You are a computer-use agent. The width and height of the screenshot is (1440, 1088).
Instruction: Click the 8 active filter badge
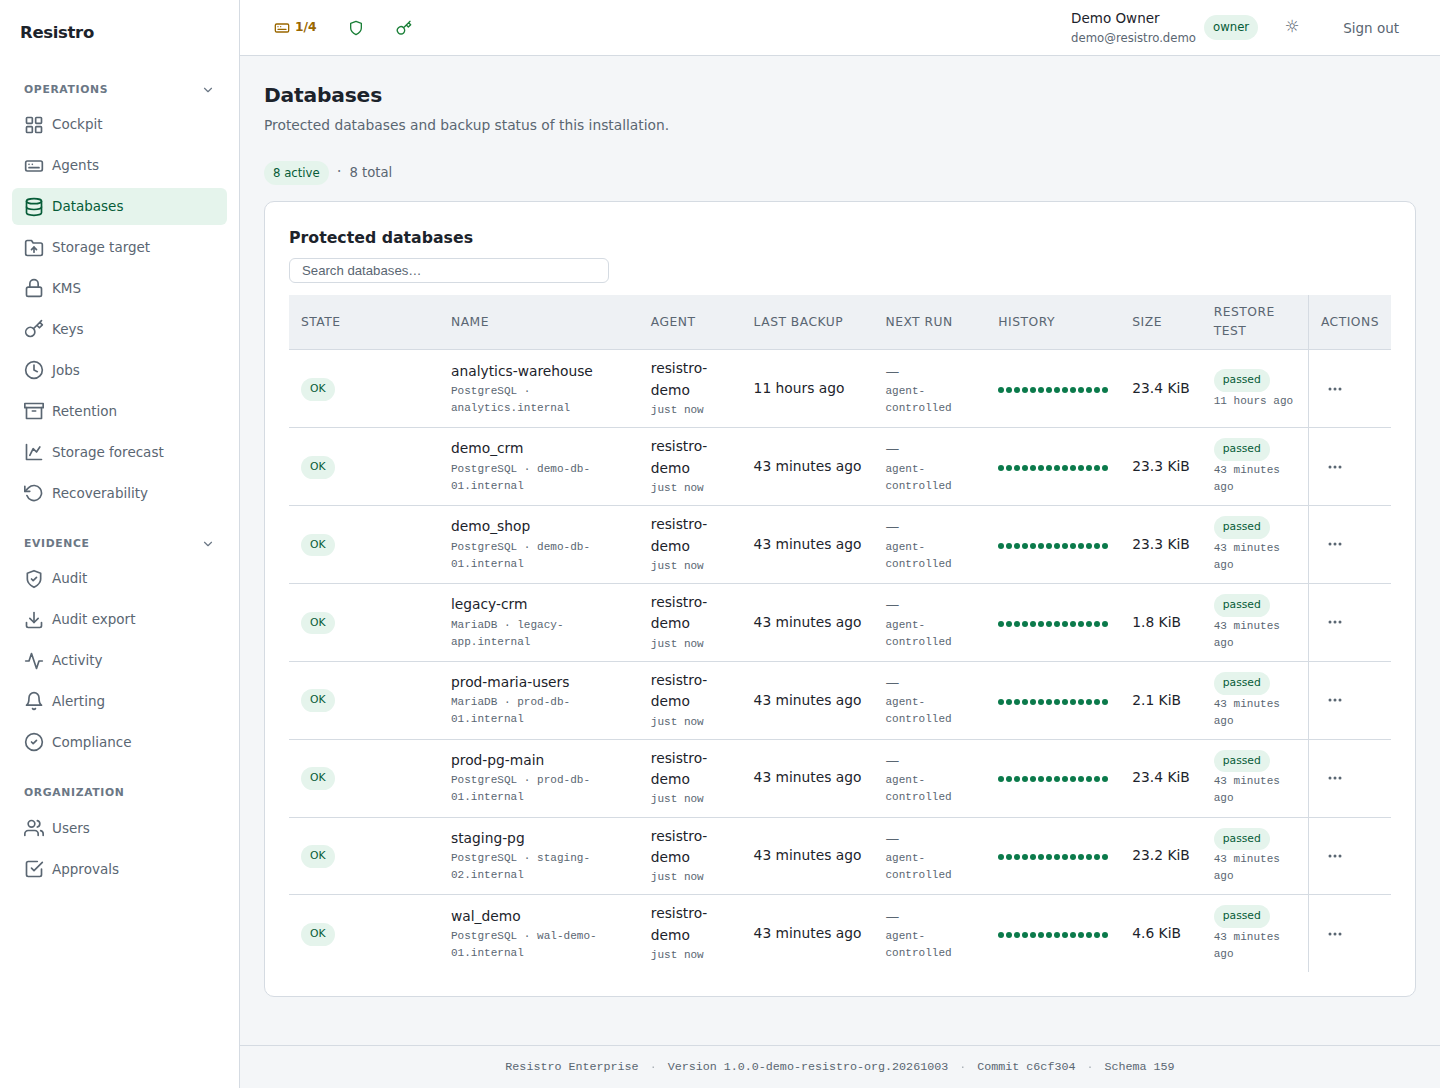(296, 173)
